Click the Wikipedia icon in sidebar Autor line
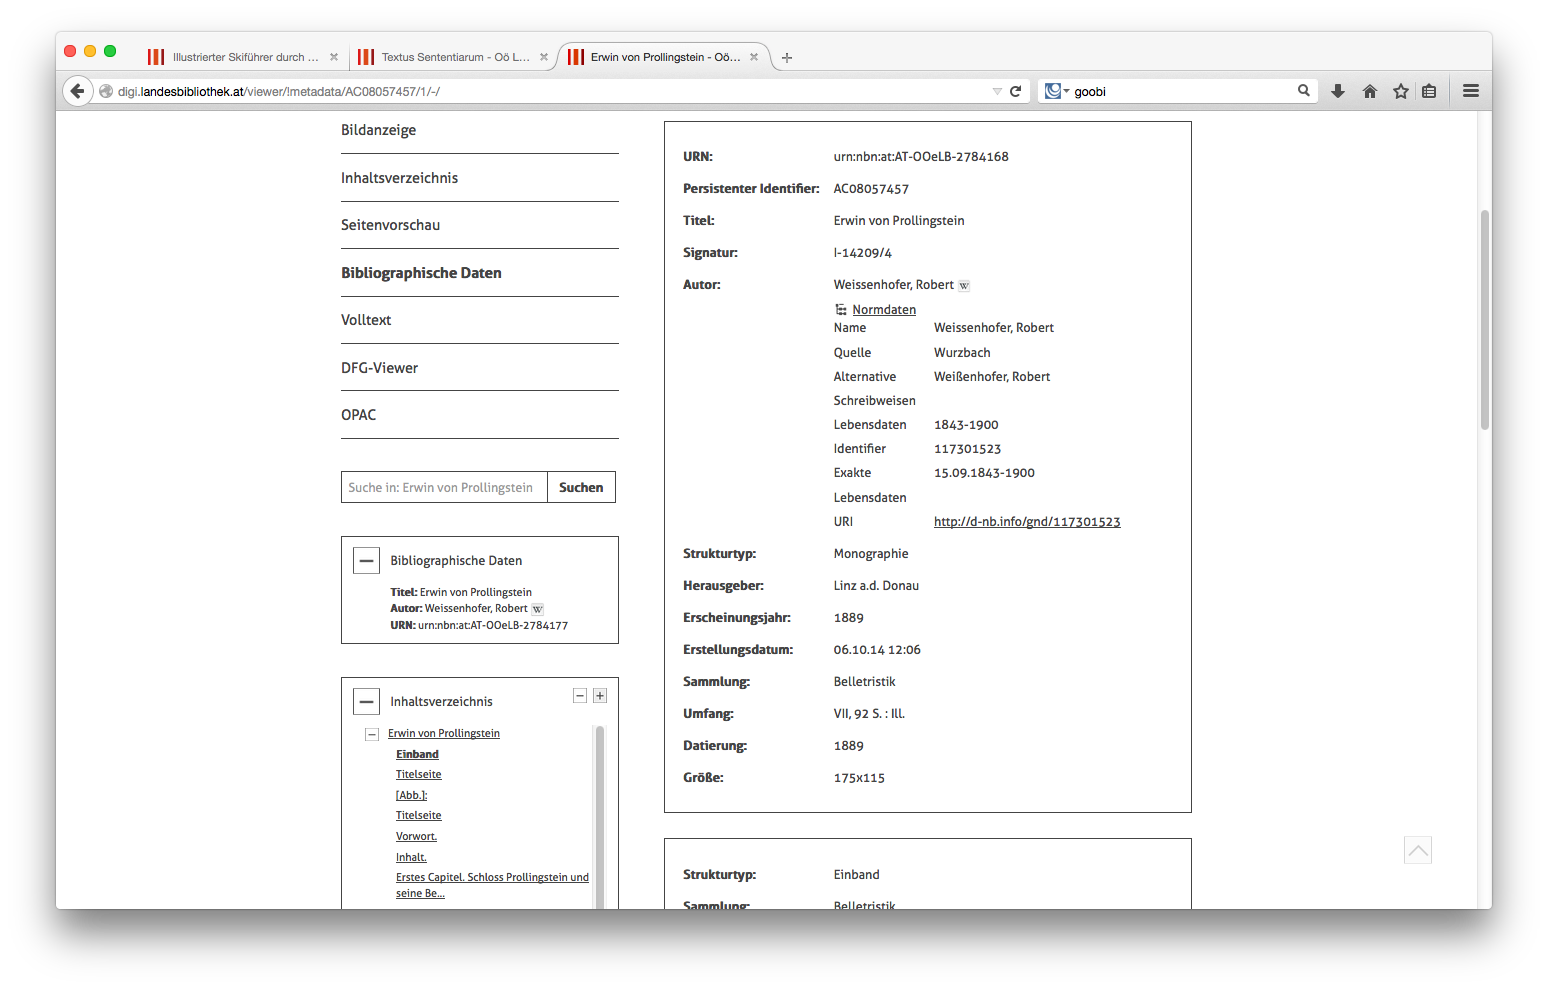This screenshot has height=989, width=1548. click(x=538, y=609)
